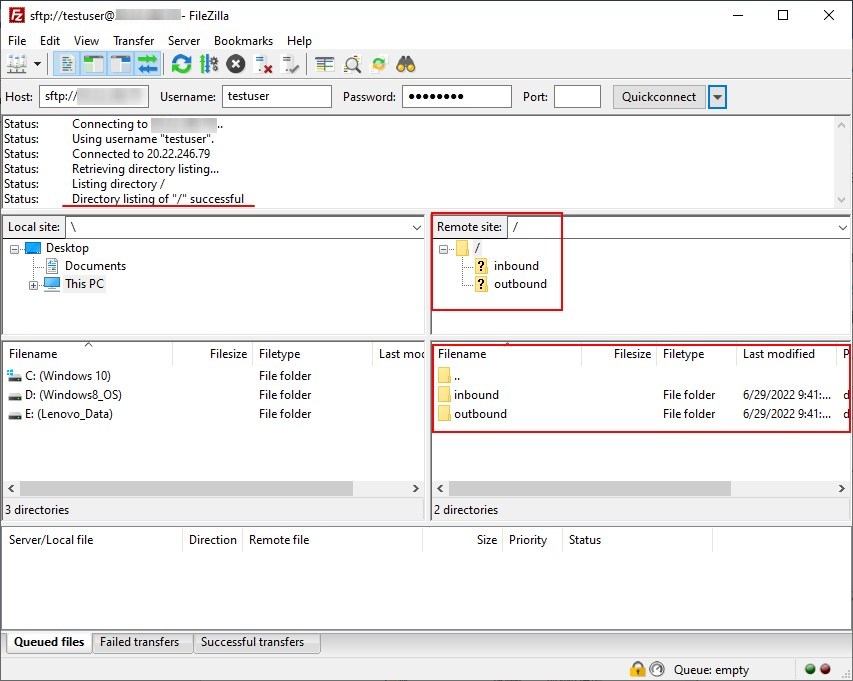The height and width of the screenshot is (681, 853).
Task: Disconnect from the current server
Action: pyautogui.click(x=263, y=65)
